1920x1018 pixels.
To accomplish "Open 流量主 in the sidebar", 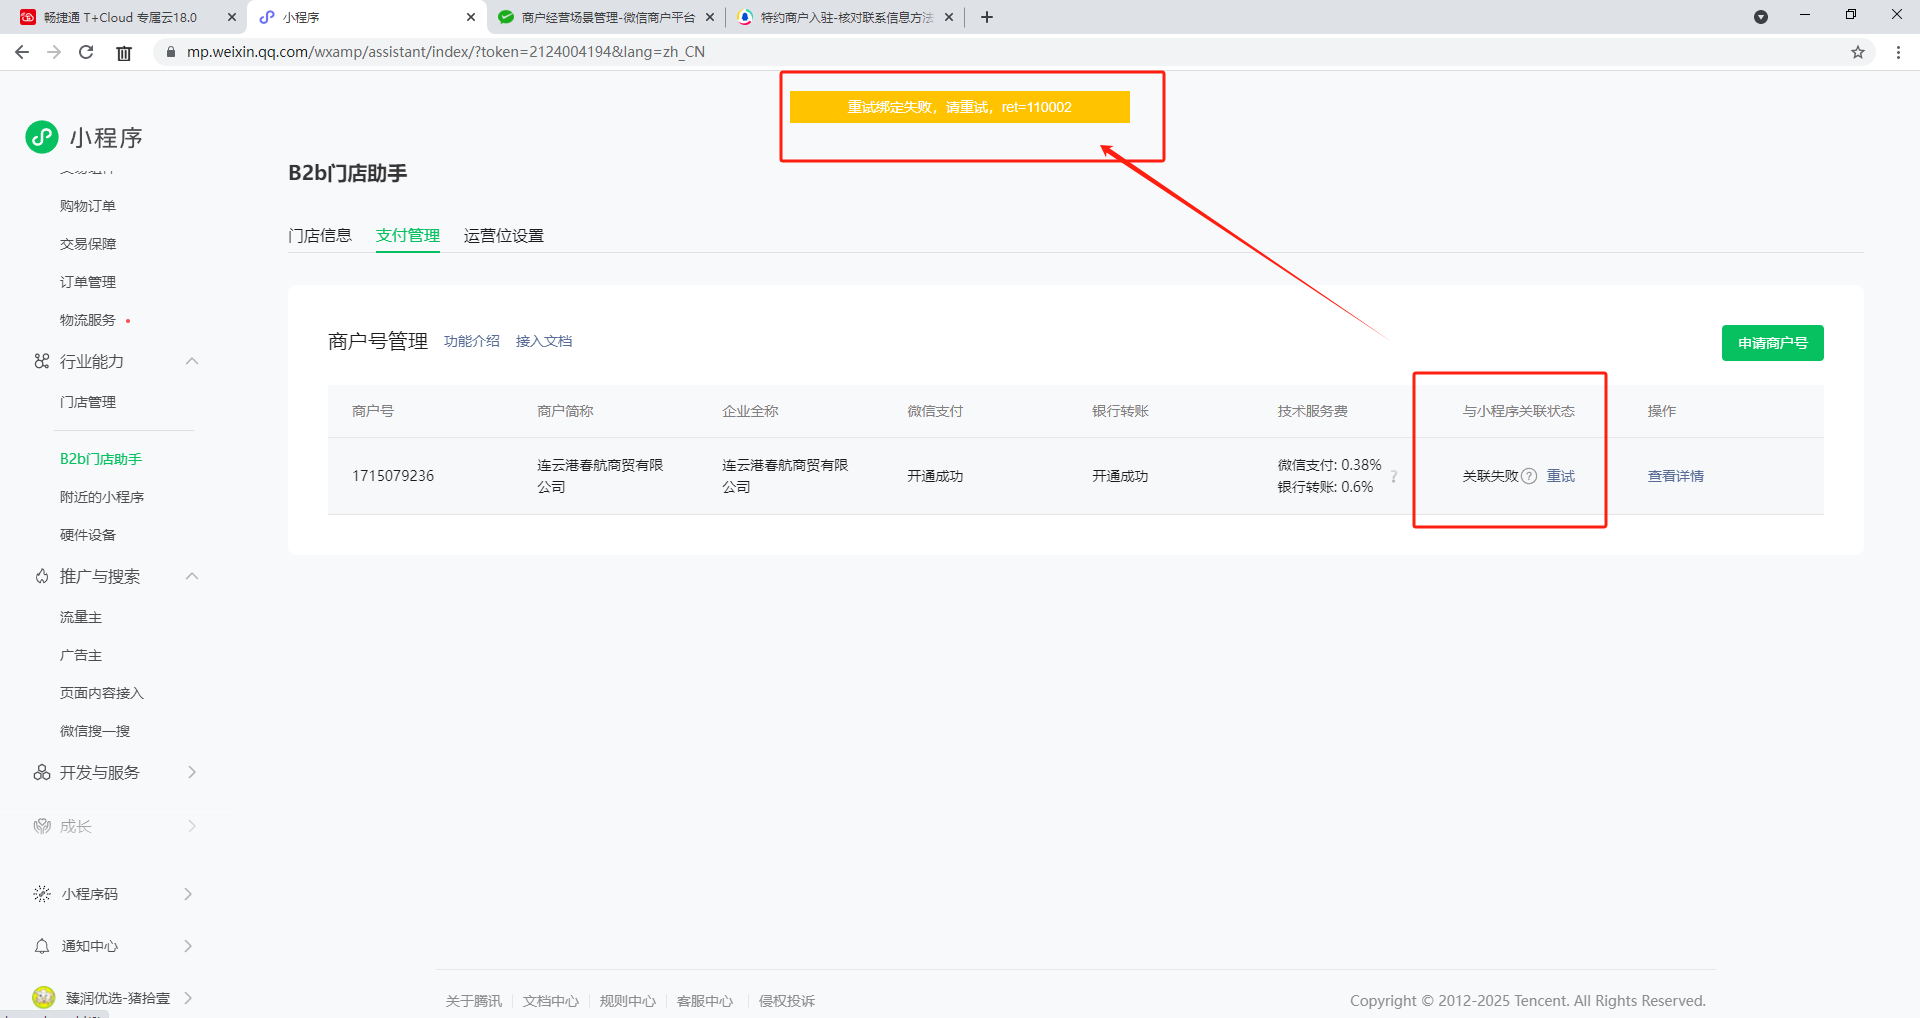I will tap(81, 617).
